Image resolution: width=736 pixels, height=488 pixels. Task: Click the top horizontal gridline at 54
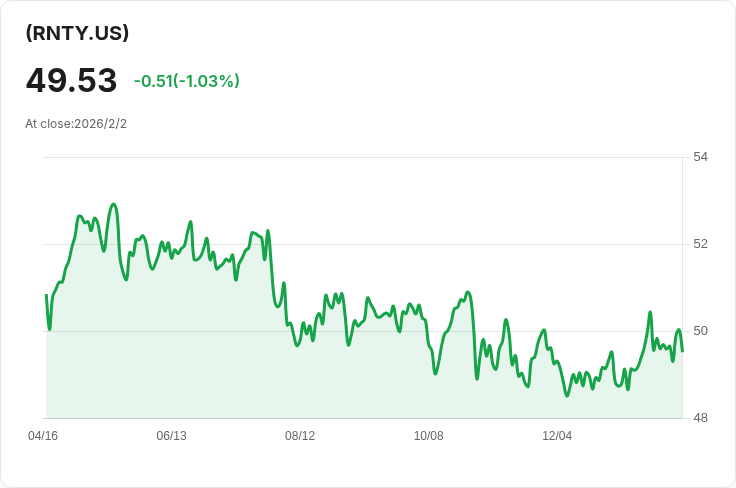[x=360, y=157]
